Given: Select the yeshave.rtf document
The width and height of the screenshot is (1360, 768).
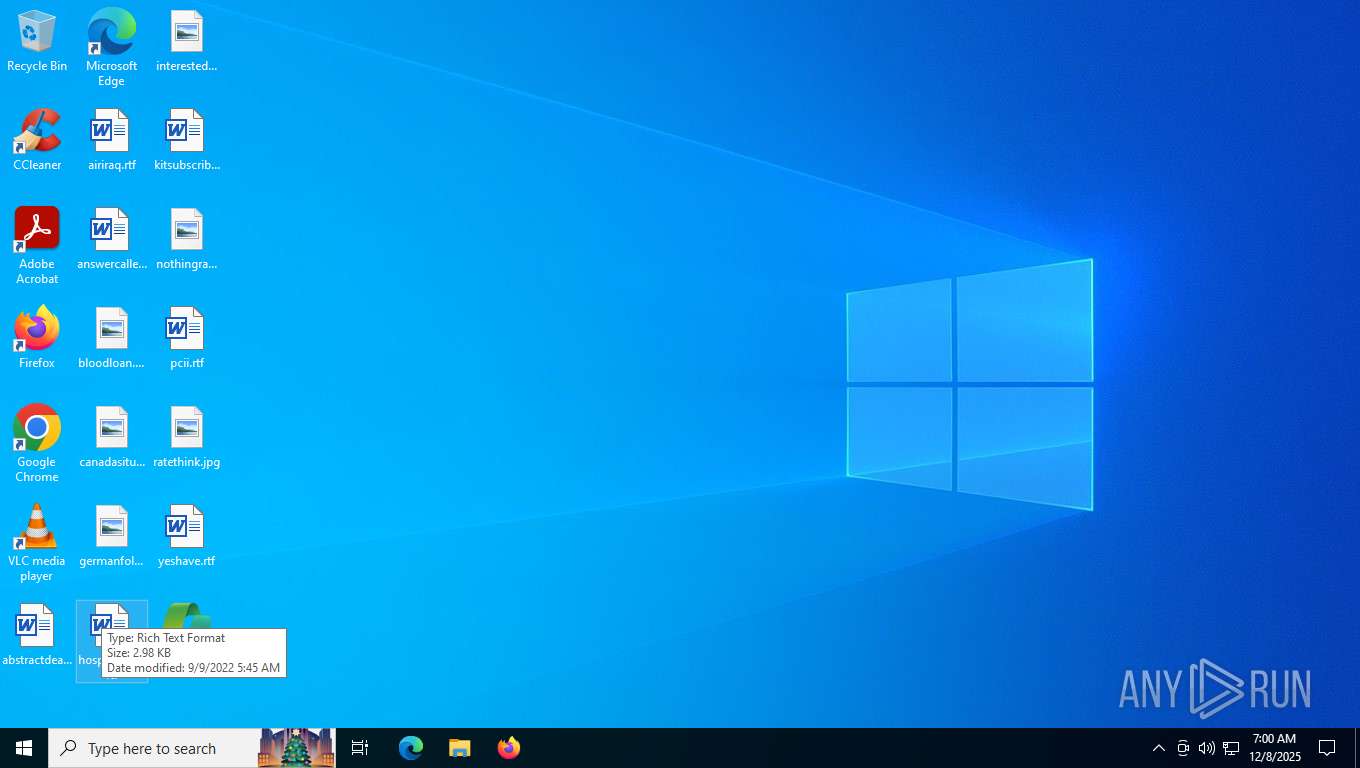Looking at the screenshot, I should [x=186, y=536].
